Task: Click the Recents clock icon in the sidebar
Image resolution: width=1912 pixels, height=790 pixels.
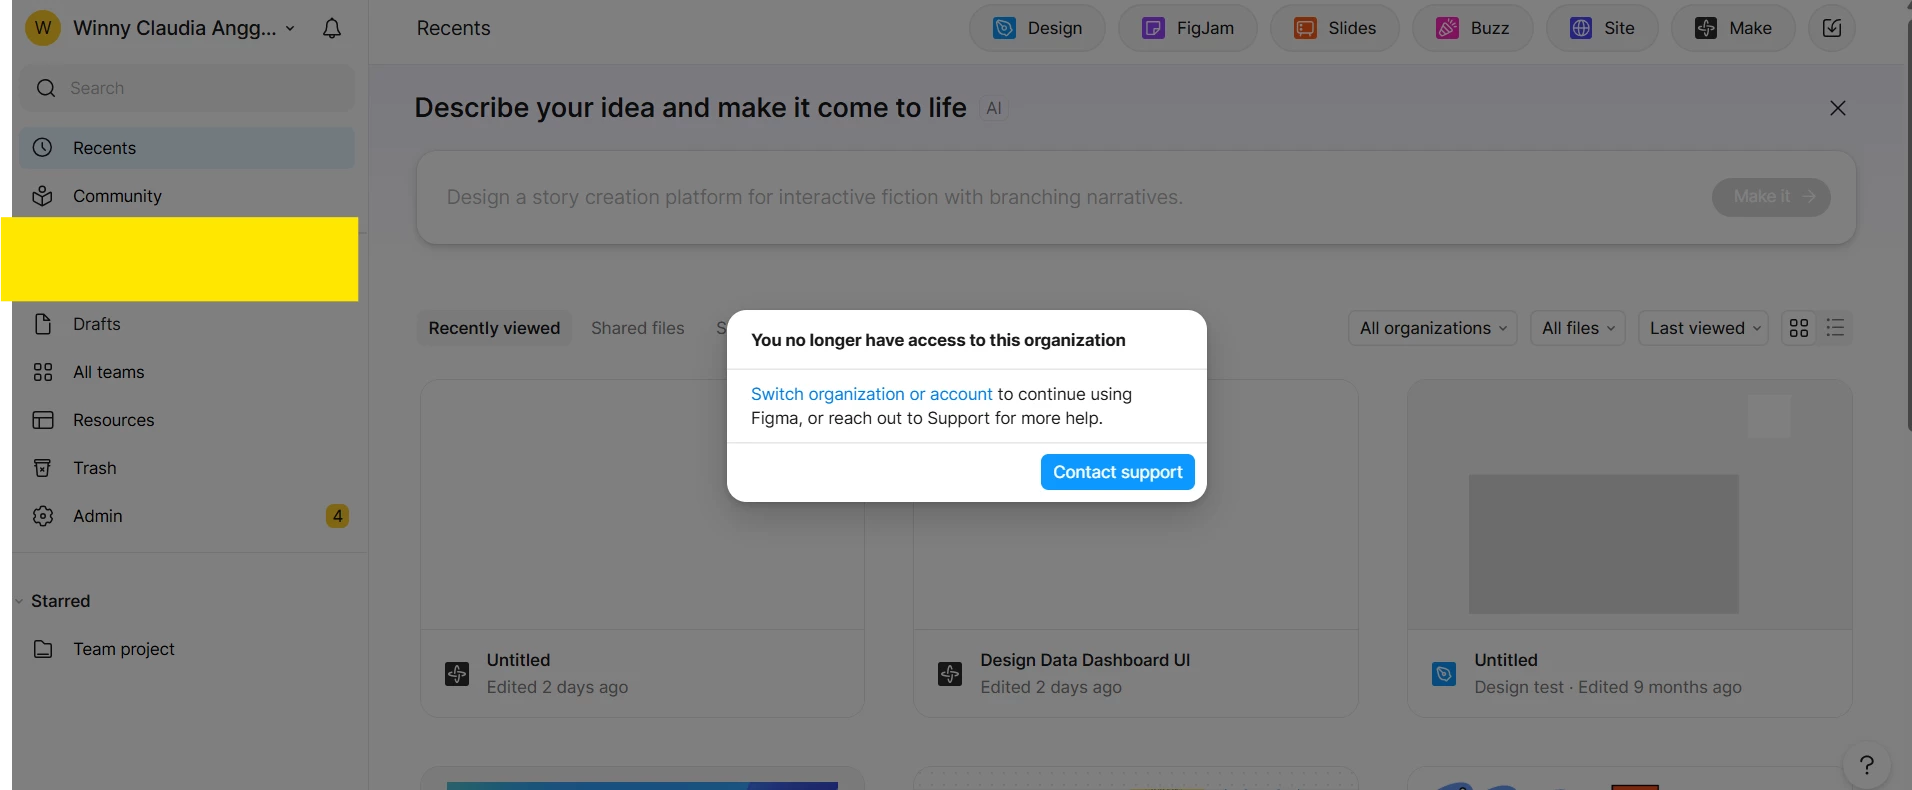Action: coord(42,148)
